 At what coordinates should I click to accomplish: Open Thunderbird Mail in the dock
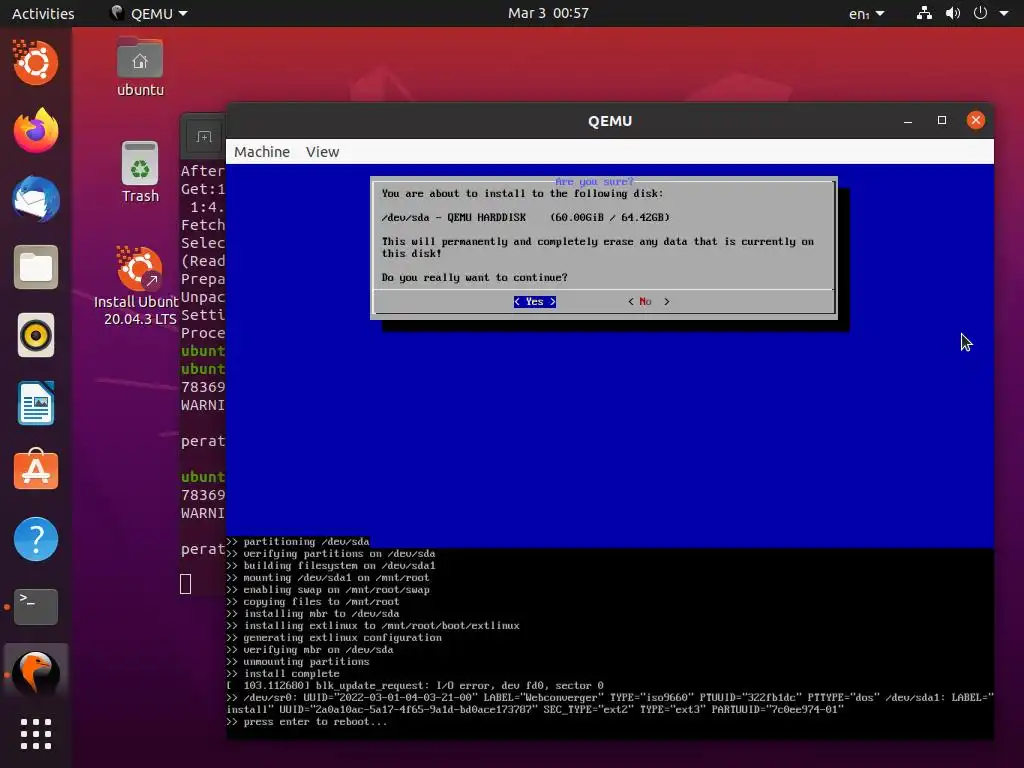[x=35, y=199]
